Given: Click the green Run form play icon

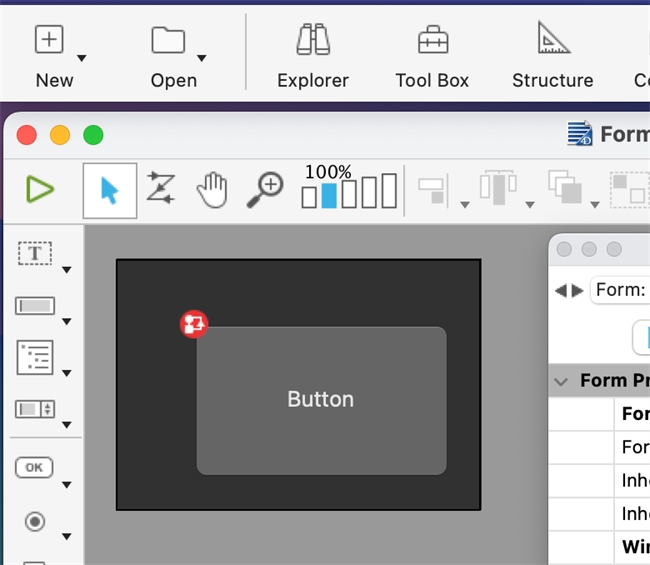Looking at the screenshot, I should point(40,189).
